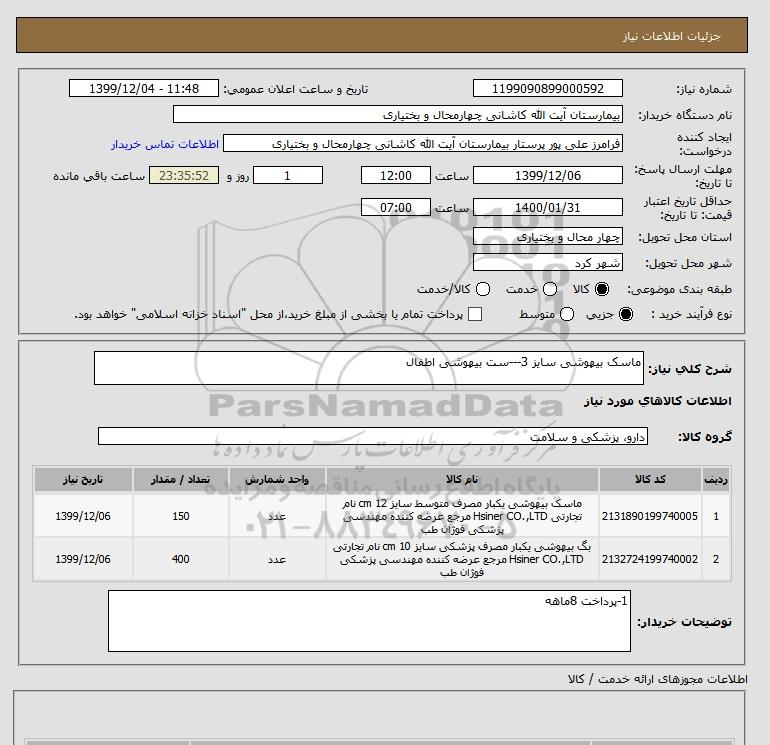Click the row number 1 cell
This screenshot has width=770, height=745.
tap(715, 516)
